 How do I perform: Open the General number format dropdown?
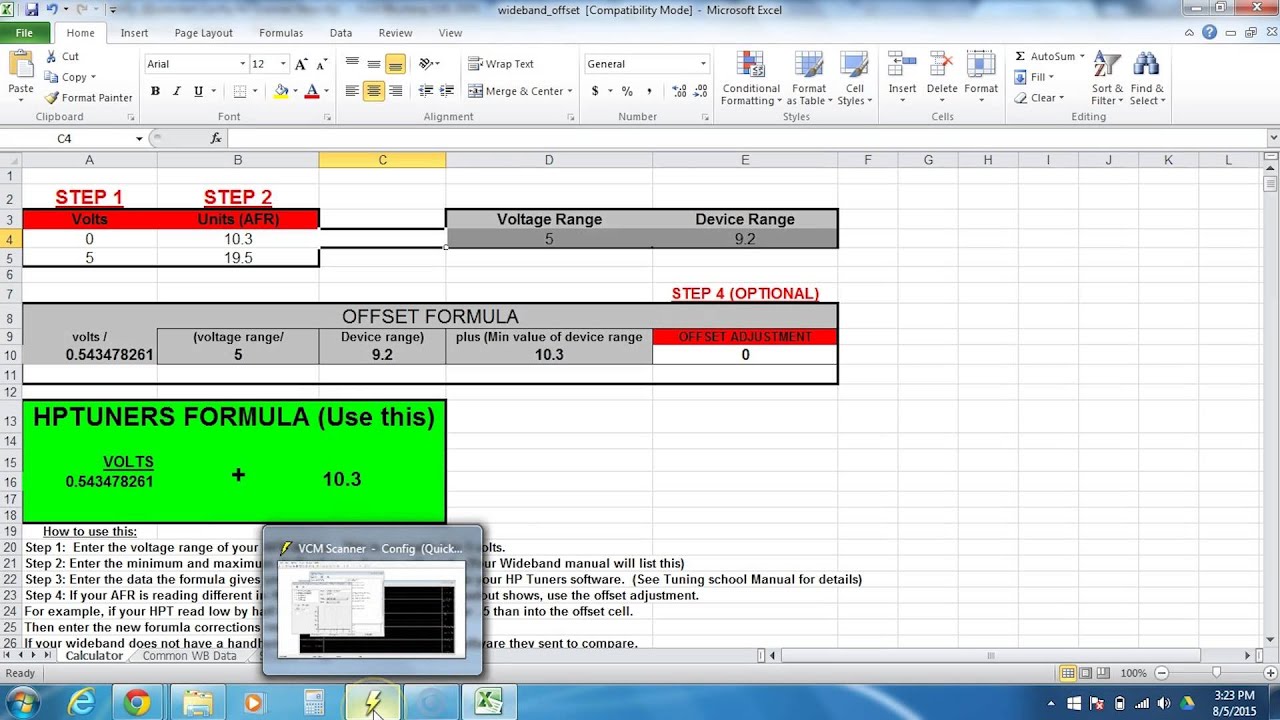point(703,64)
